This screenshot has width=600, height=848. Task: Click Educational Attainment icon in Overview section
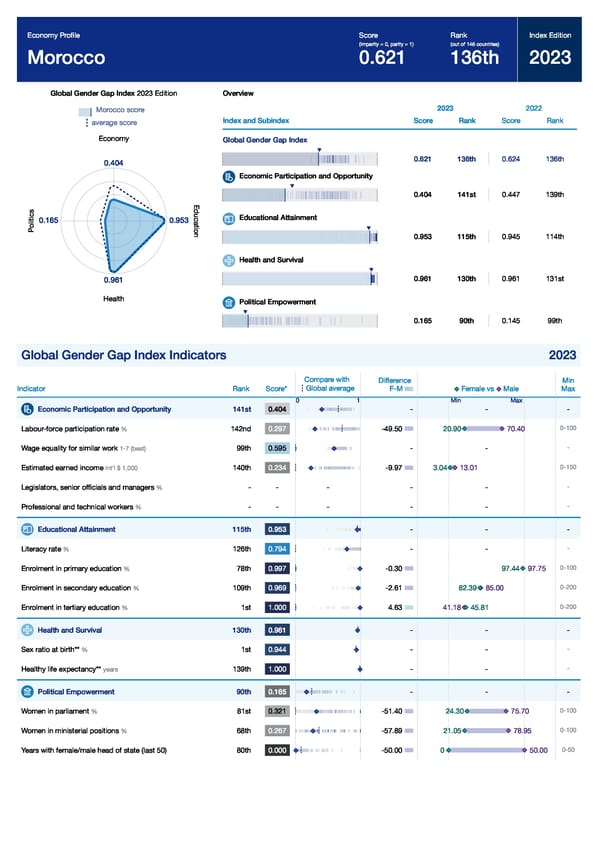coord(229,218)
